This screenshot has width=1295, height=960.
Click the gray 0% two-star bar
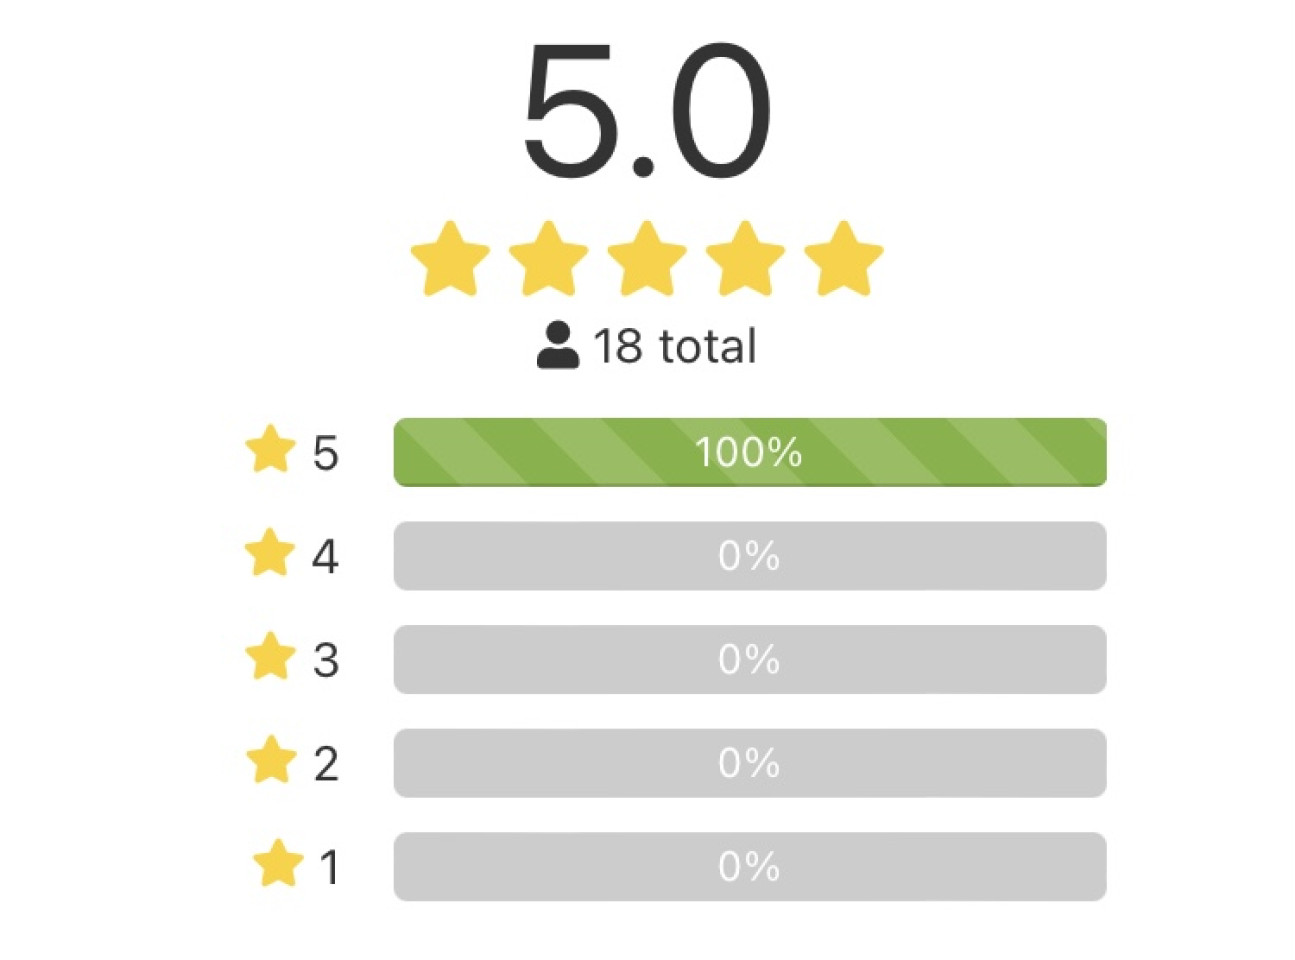click(749, 763)
